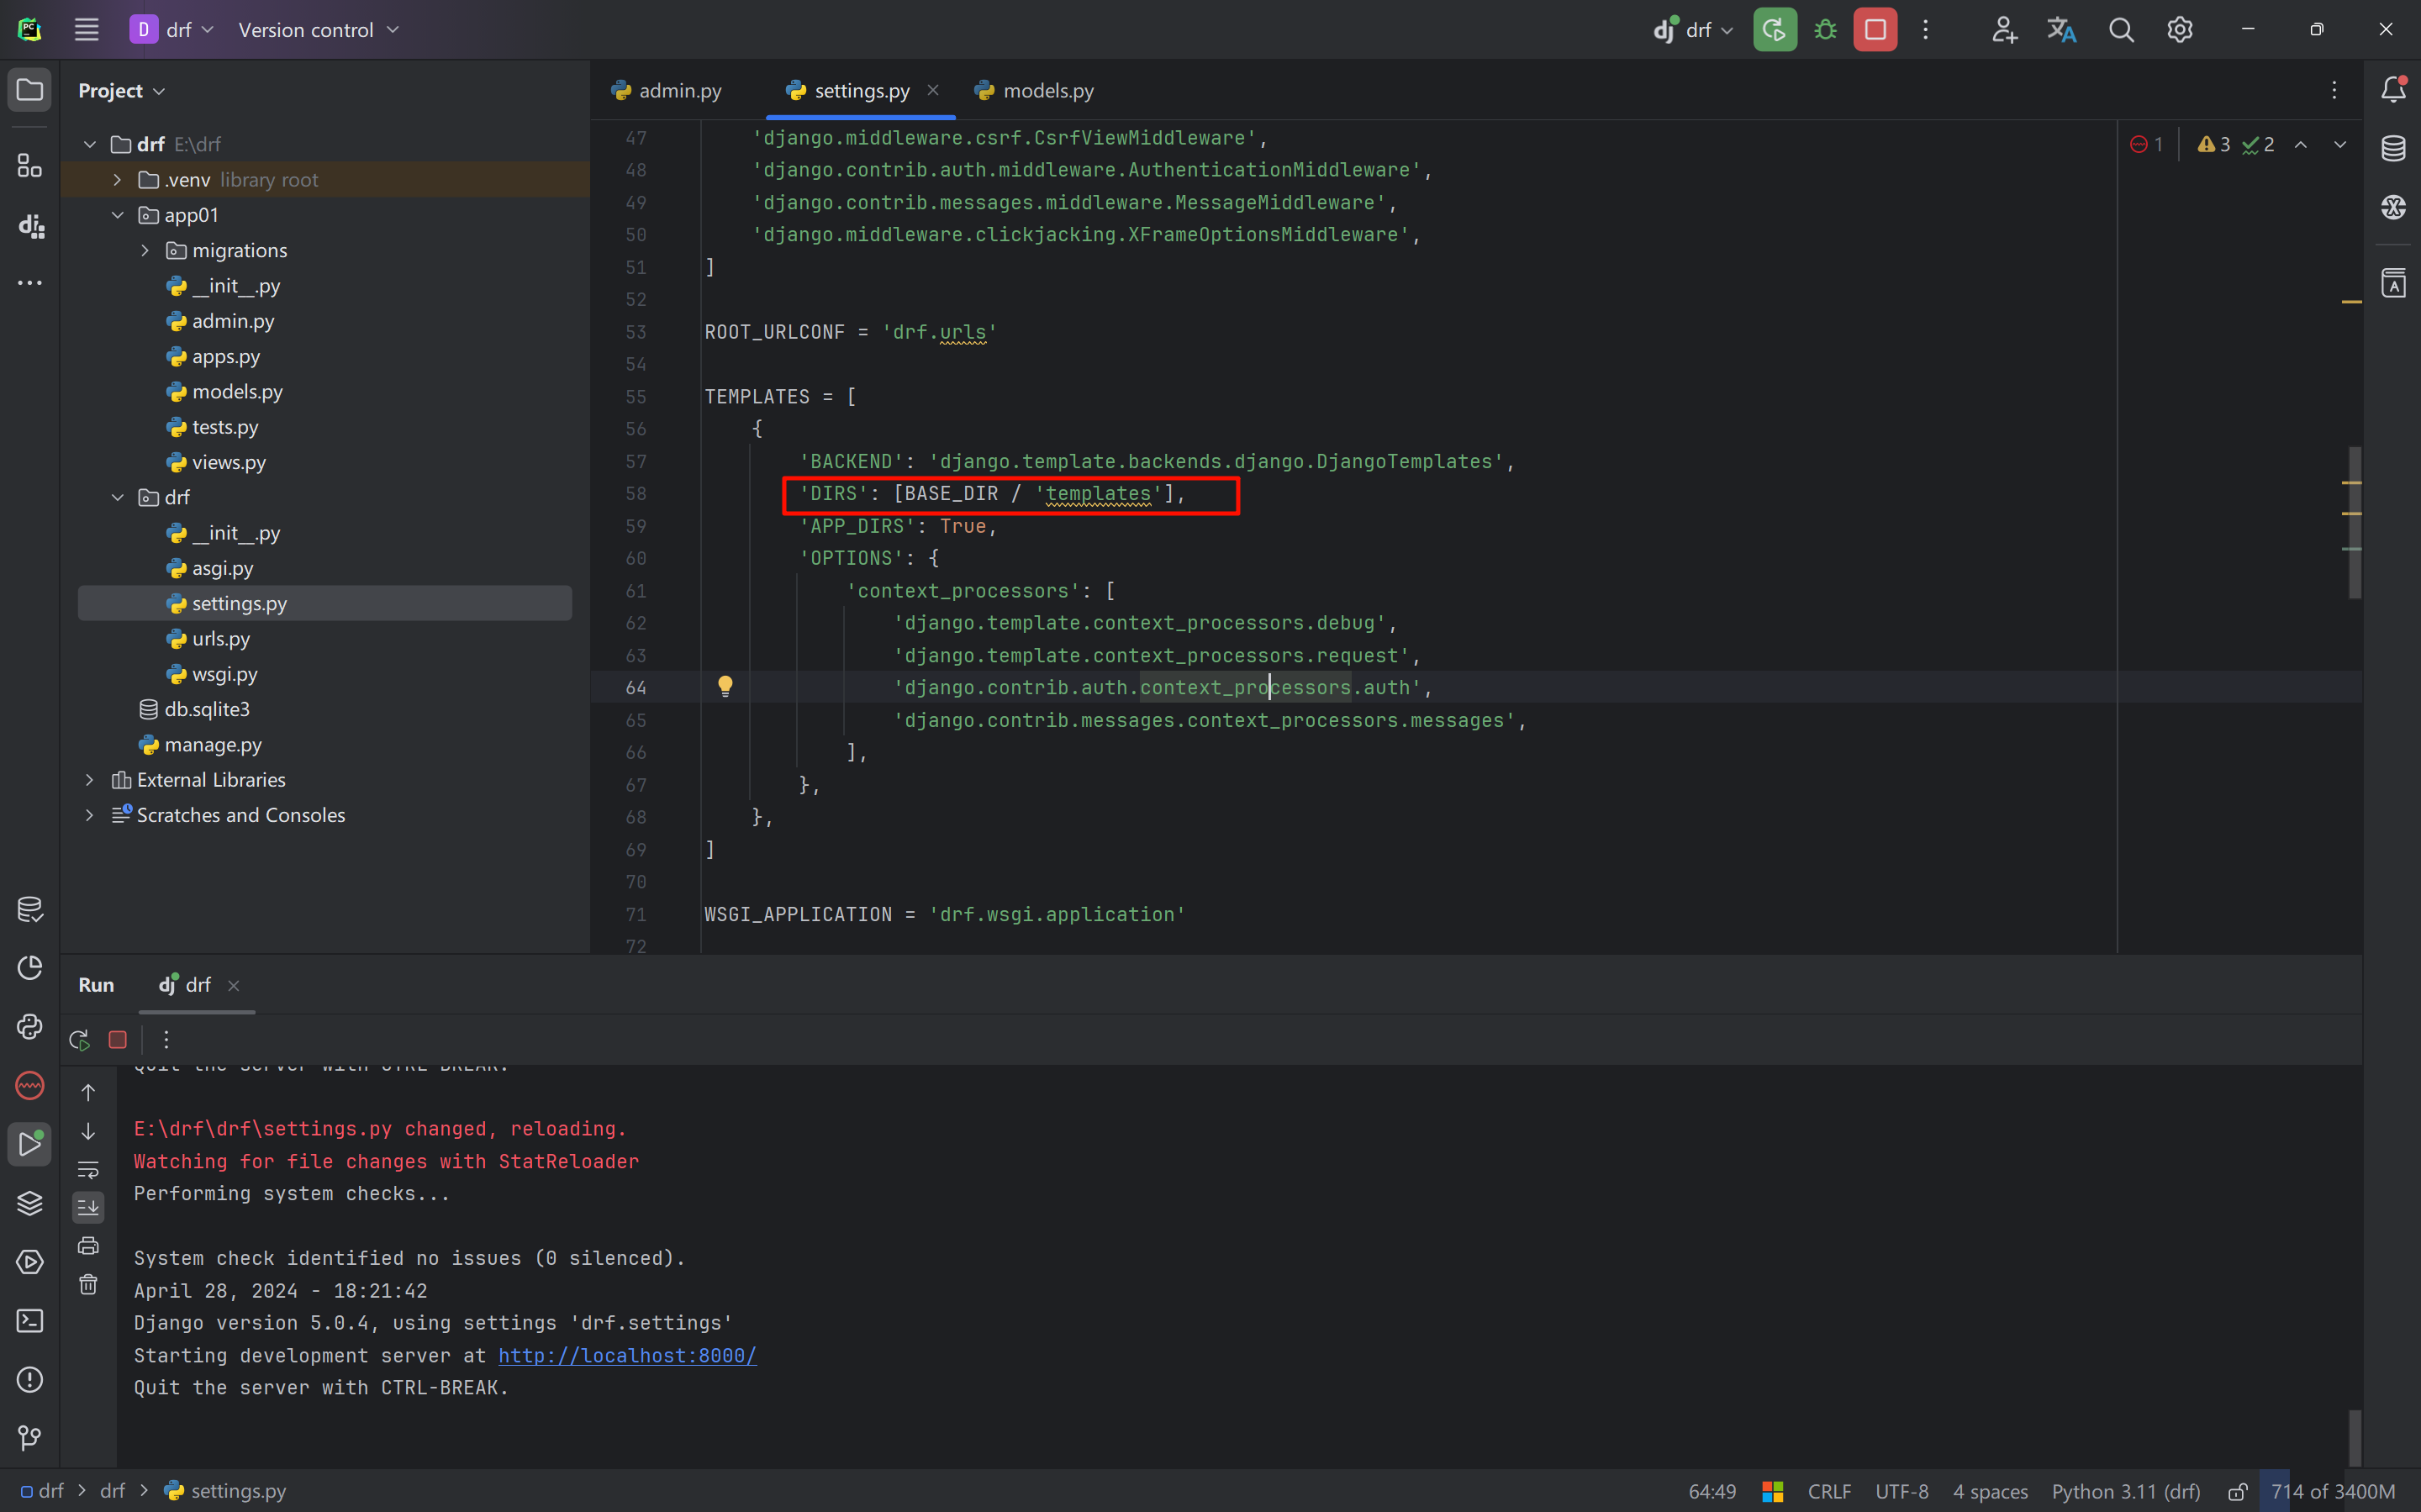Click the Python 3.11 (drf) interpreter

point(2126,1492)
